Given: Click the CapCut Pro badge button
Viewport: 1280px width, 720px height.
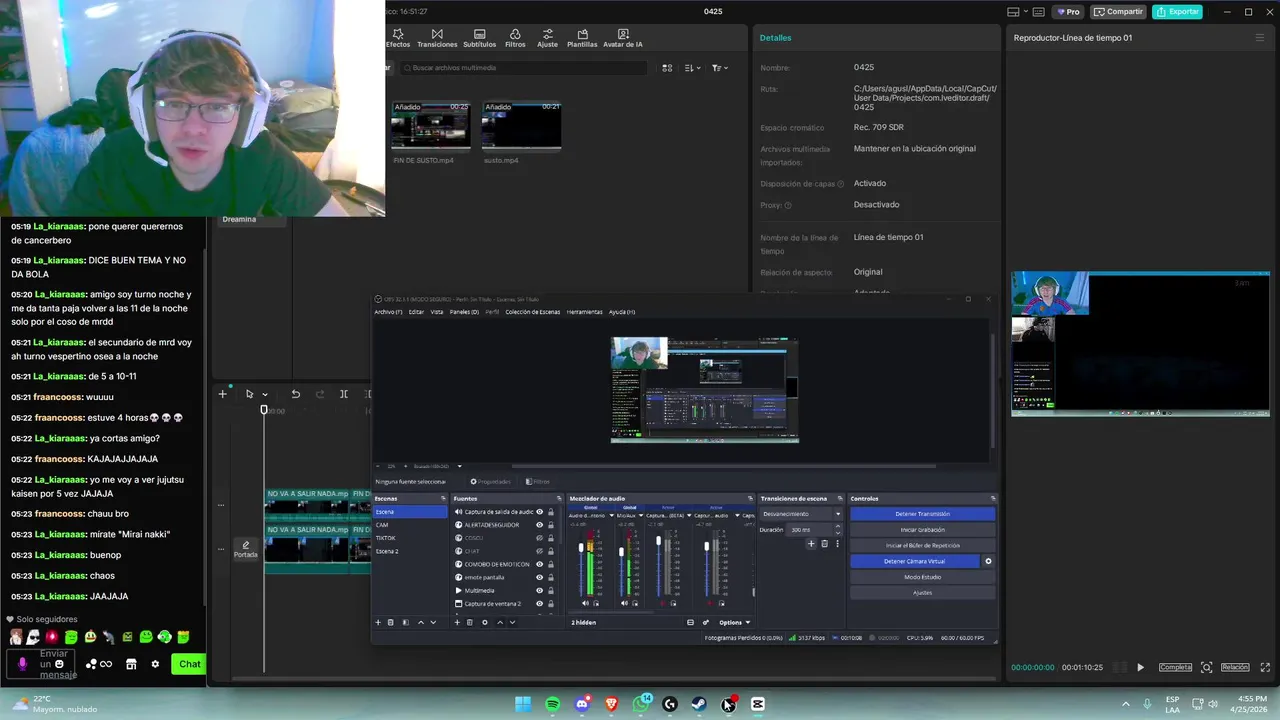Looking at the screenshot, I should click(1069, 12).
